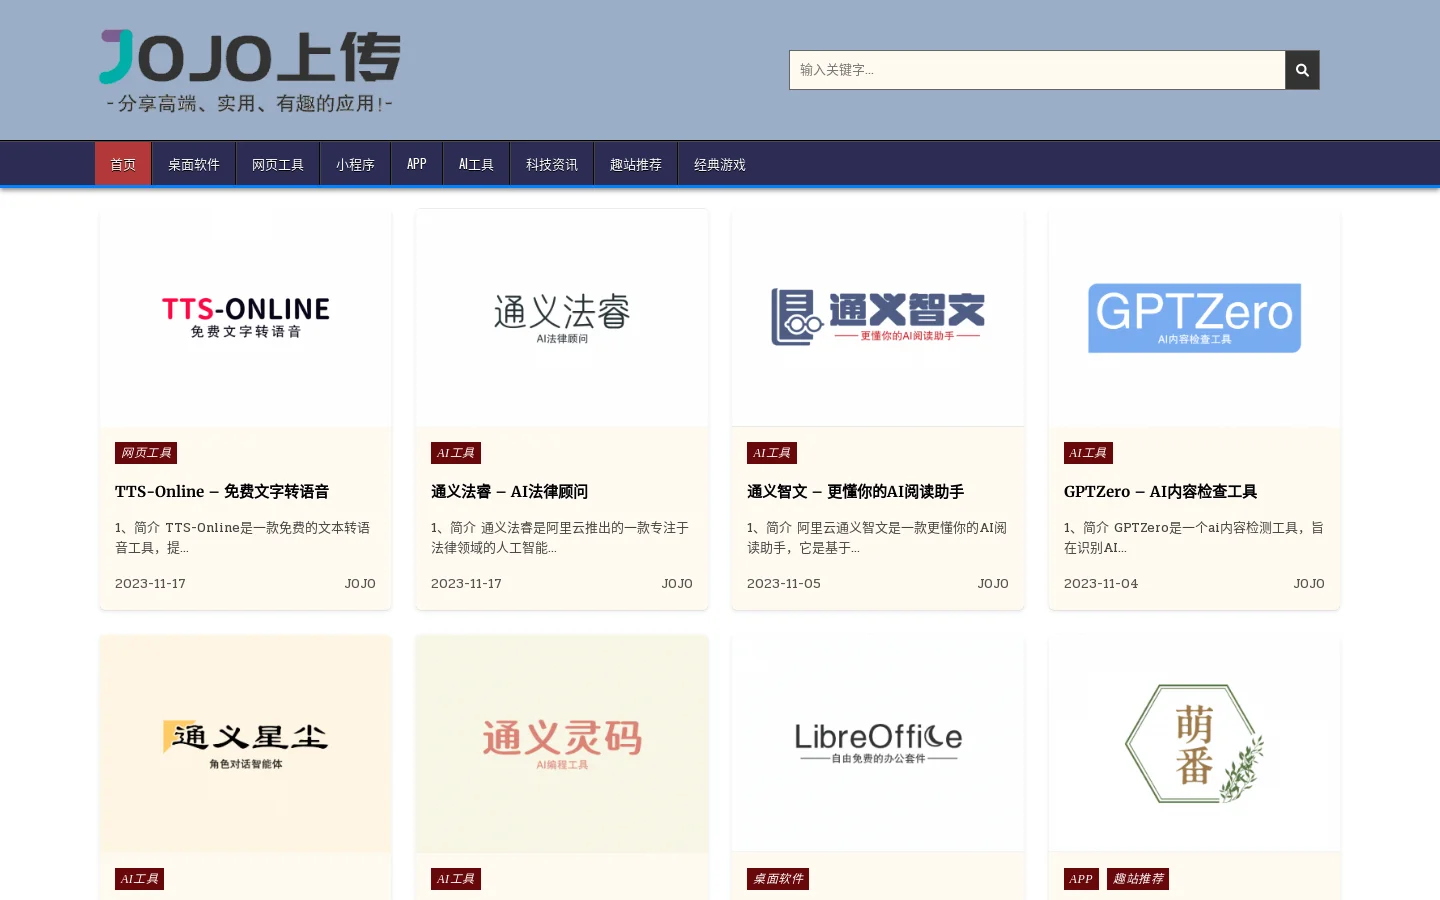Open the 萌番 thumbnail image
Screen dimensions: 1440x900
1194,744
